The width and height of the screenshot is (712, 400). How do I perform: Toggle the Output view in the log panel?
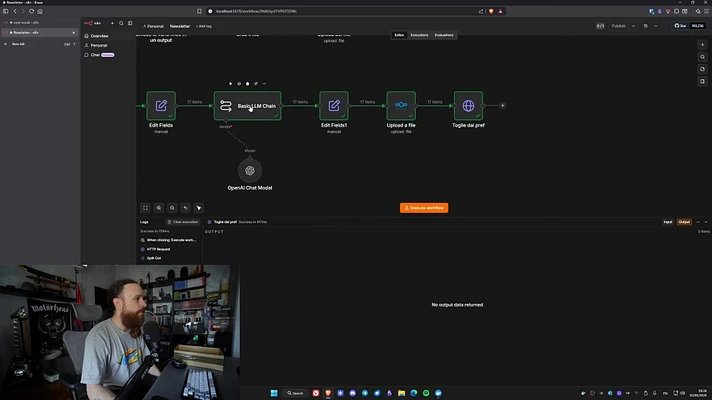point(684,222)
